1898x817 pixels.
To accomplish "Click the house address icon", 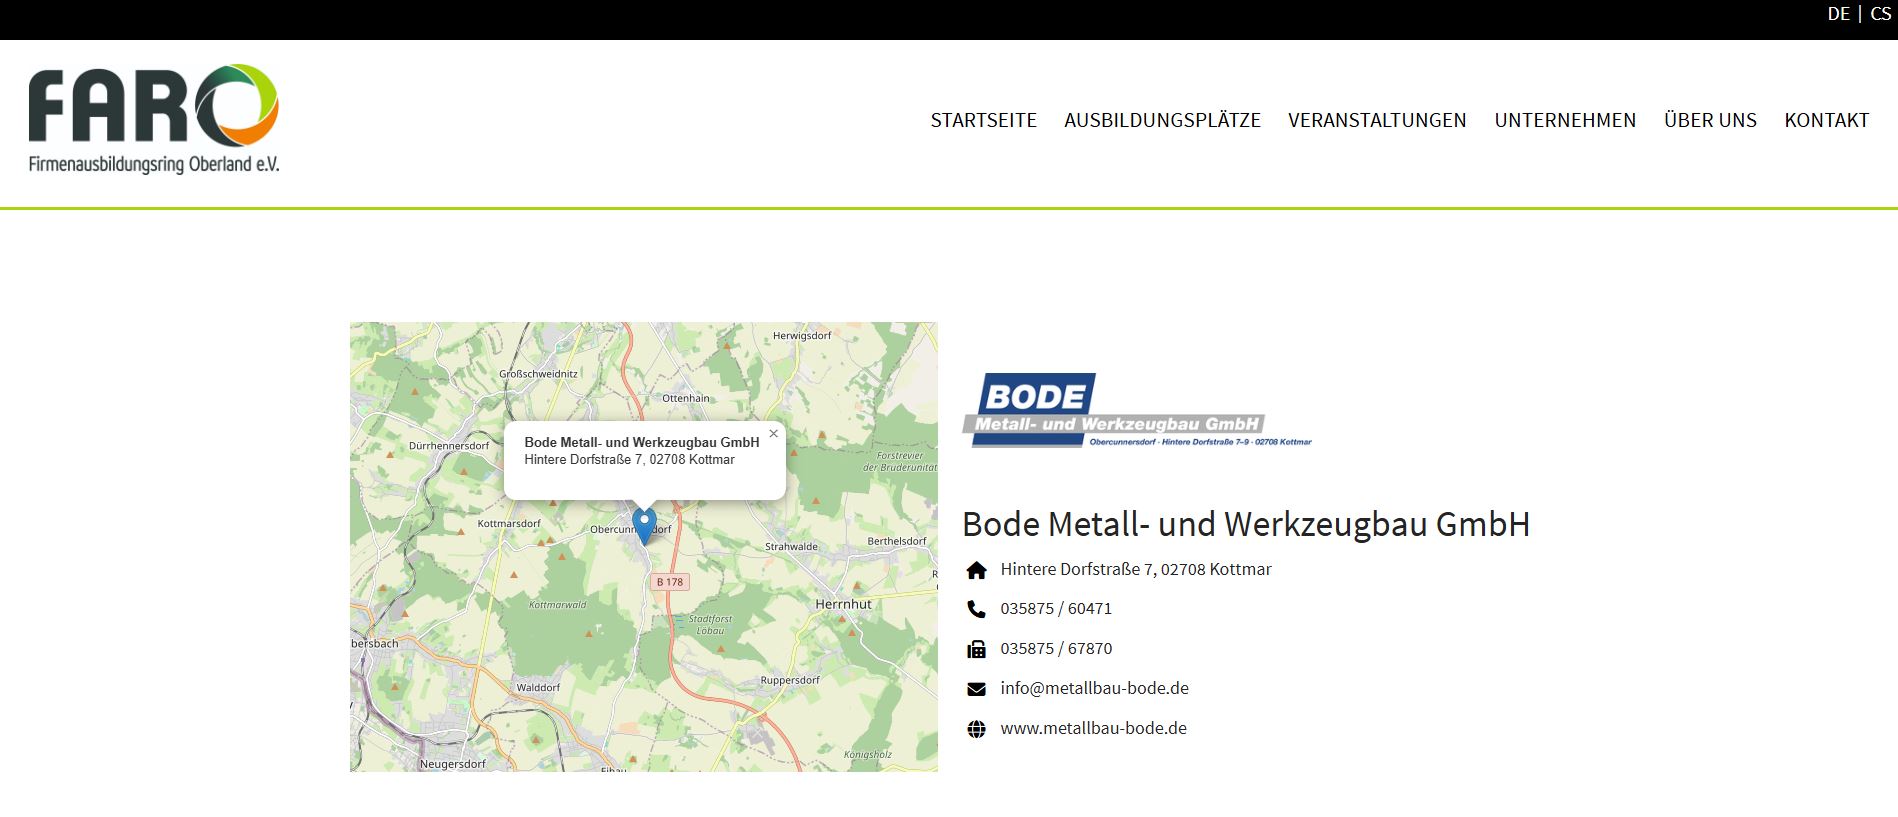I will 977,570.
